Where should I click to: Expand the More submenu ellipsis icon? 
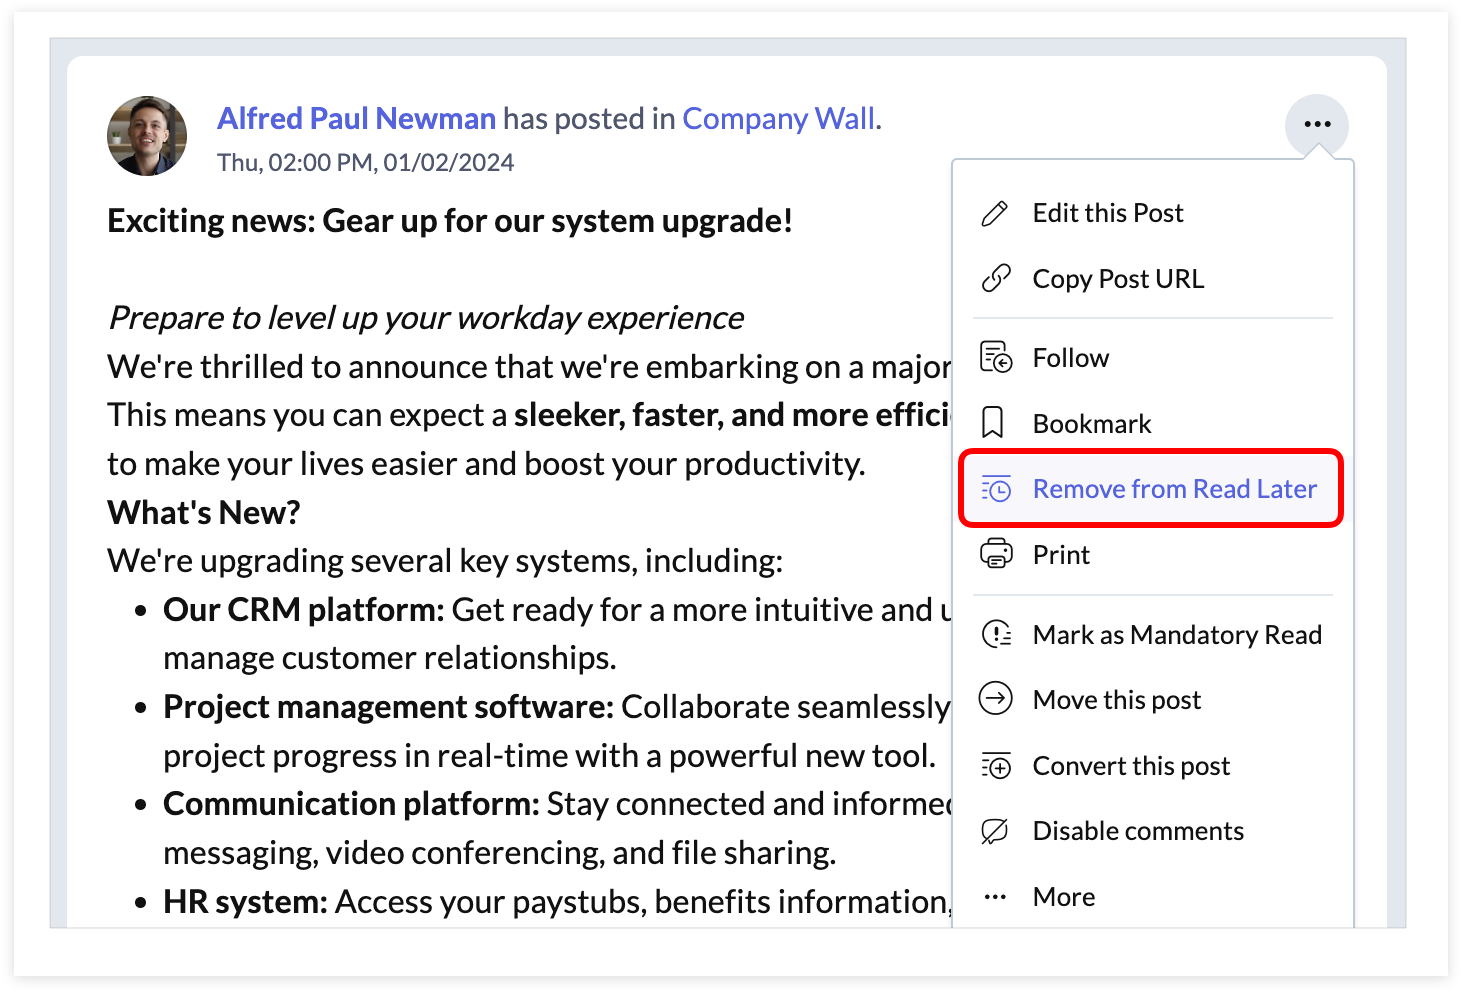pyautogui.click(x=995, y=897)
